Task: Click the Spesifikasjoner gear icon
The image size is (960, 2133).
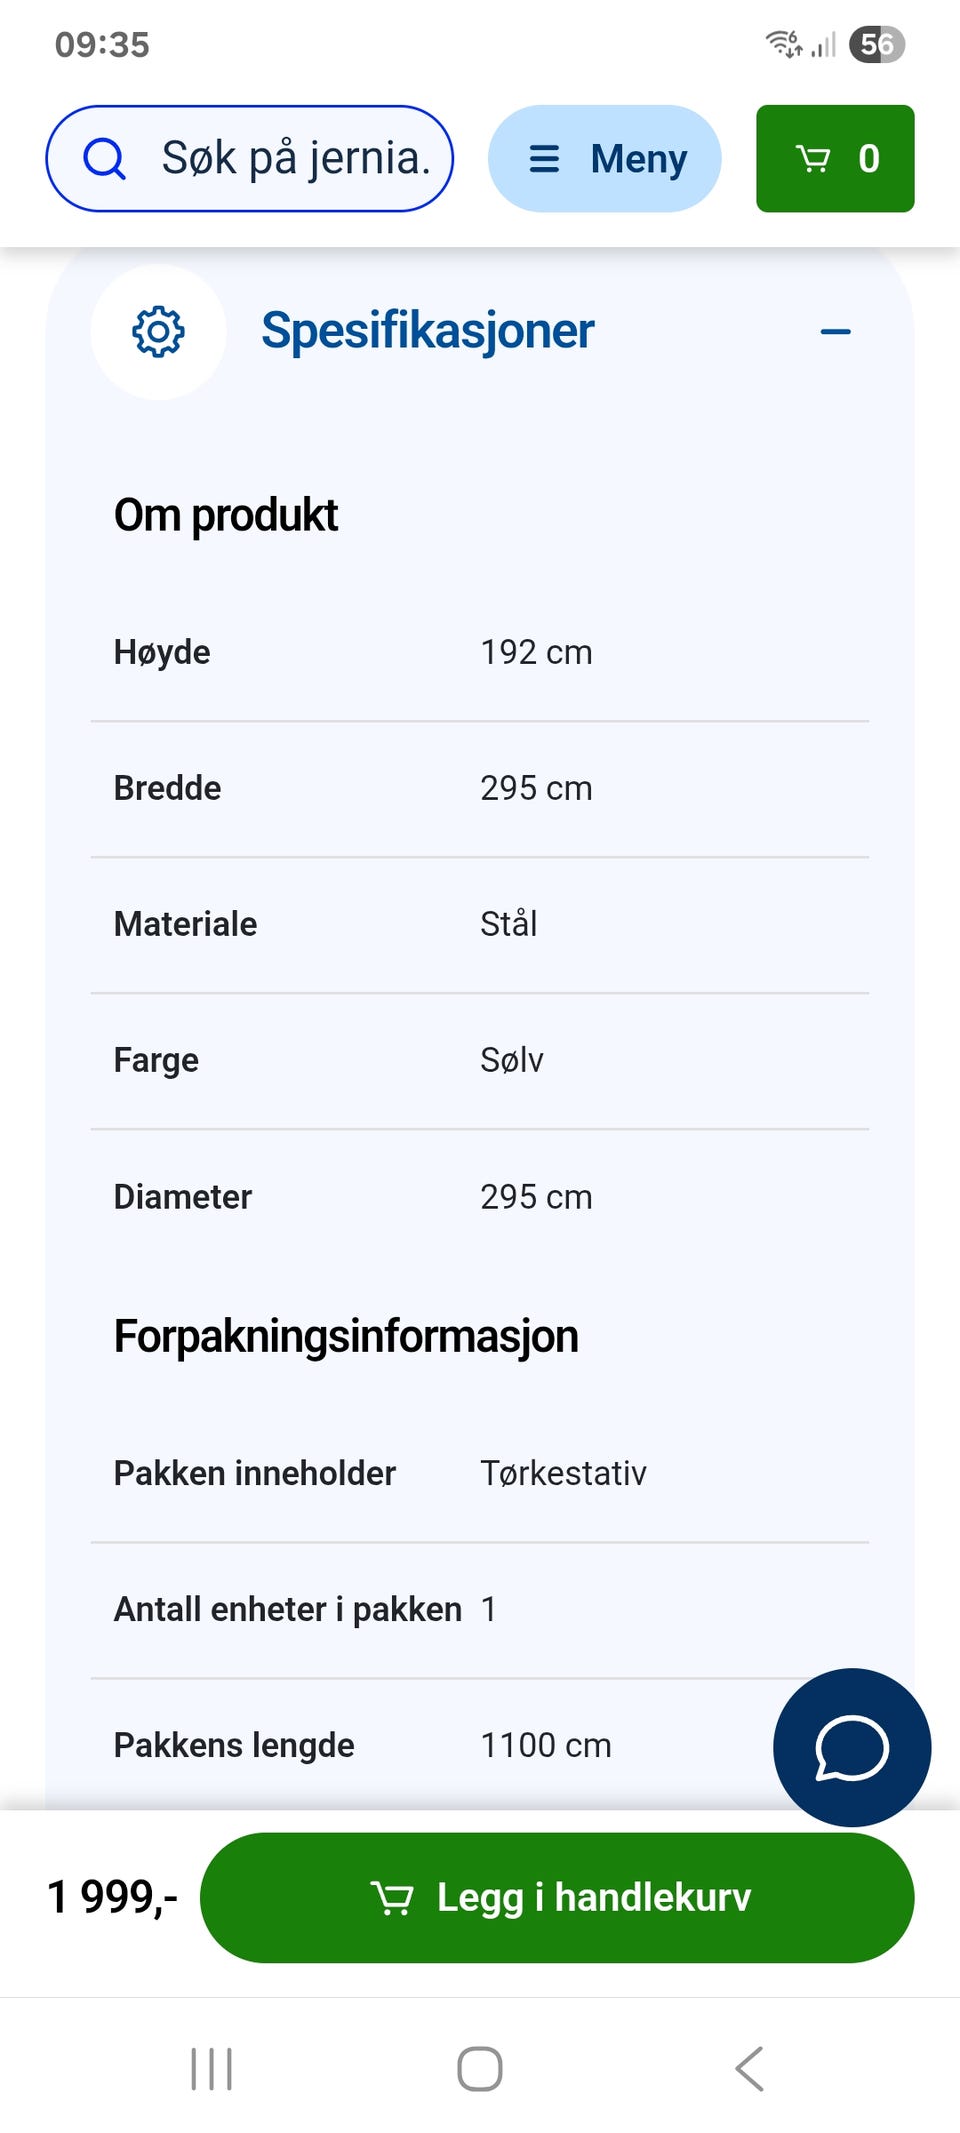Action: [158, 332]
